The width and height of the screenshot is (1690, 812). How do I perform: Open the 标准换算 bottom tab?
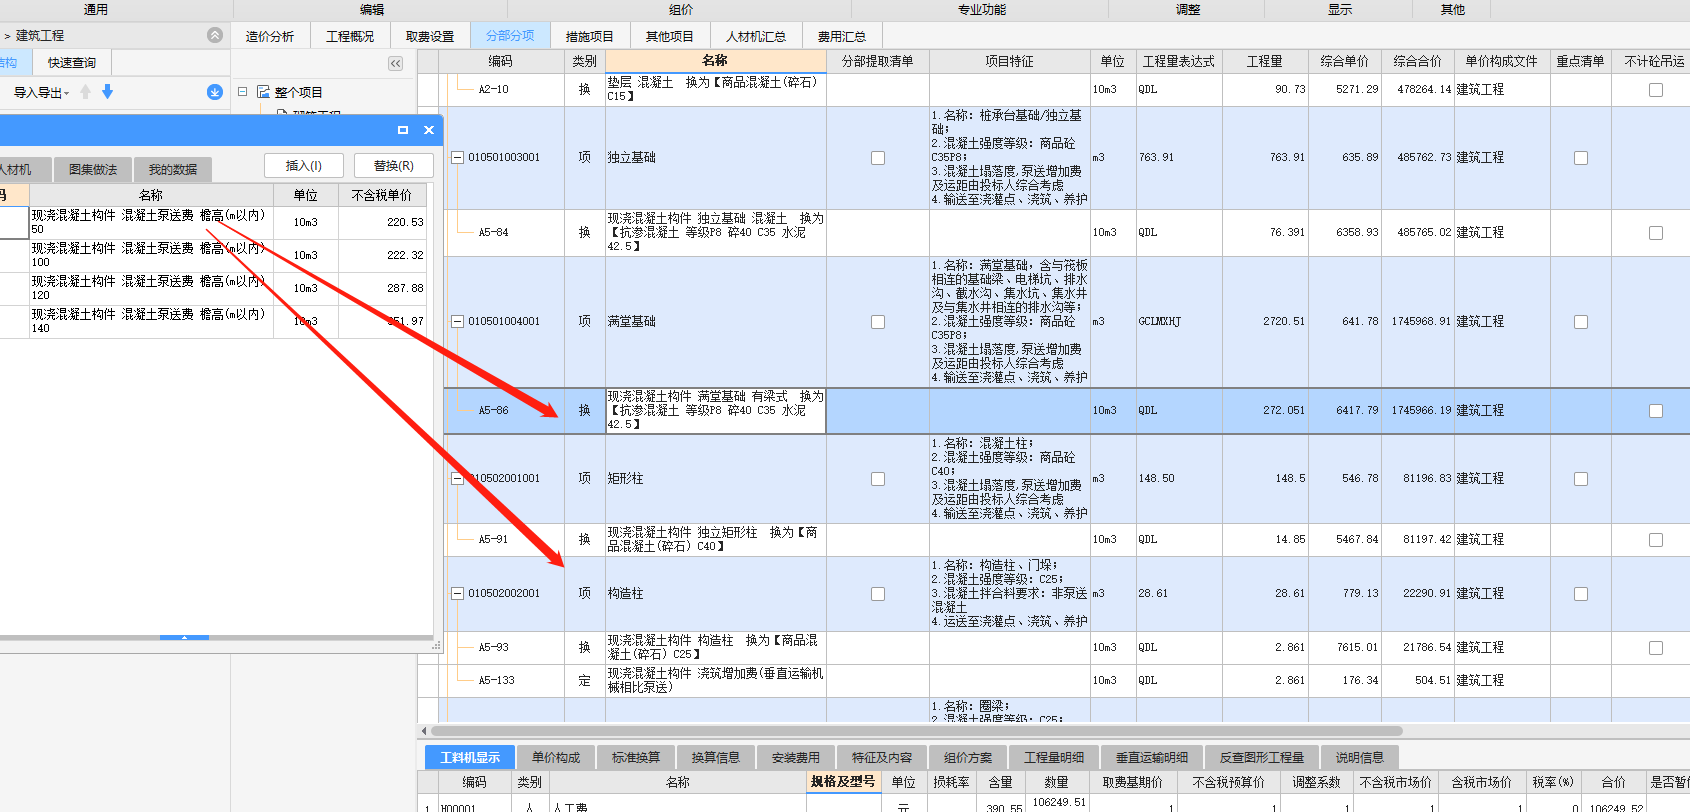click(636, 757)
